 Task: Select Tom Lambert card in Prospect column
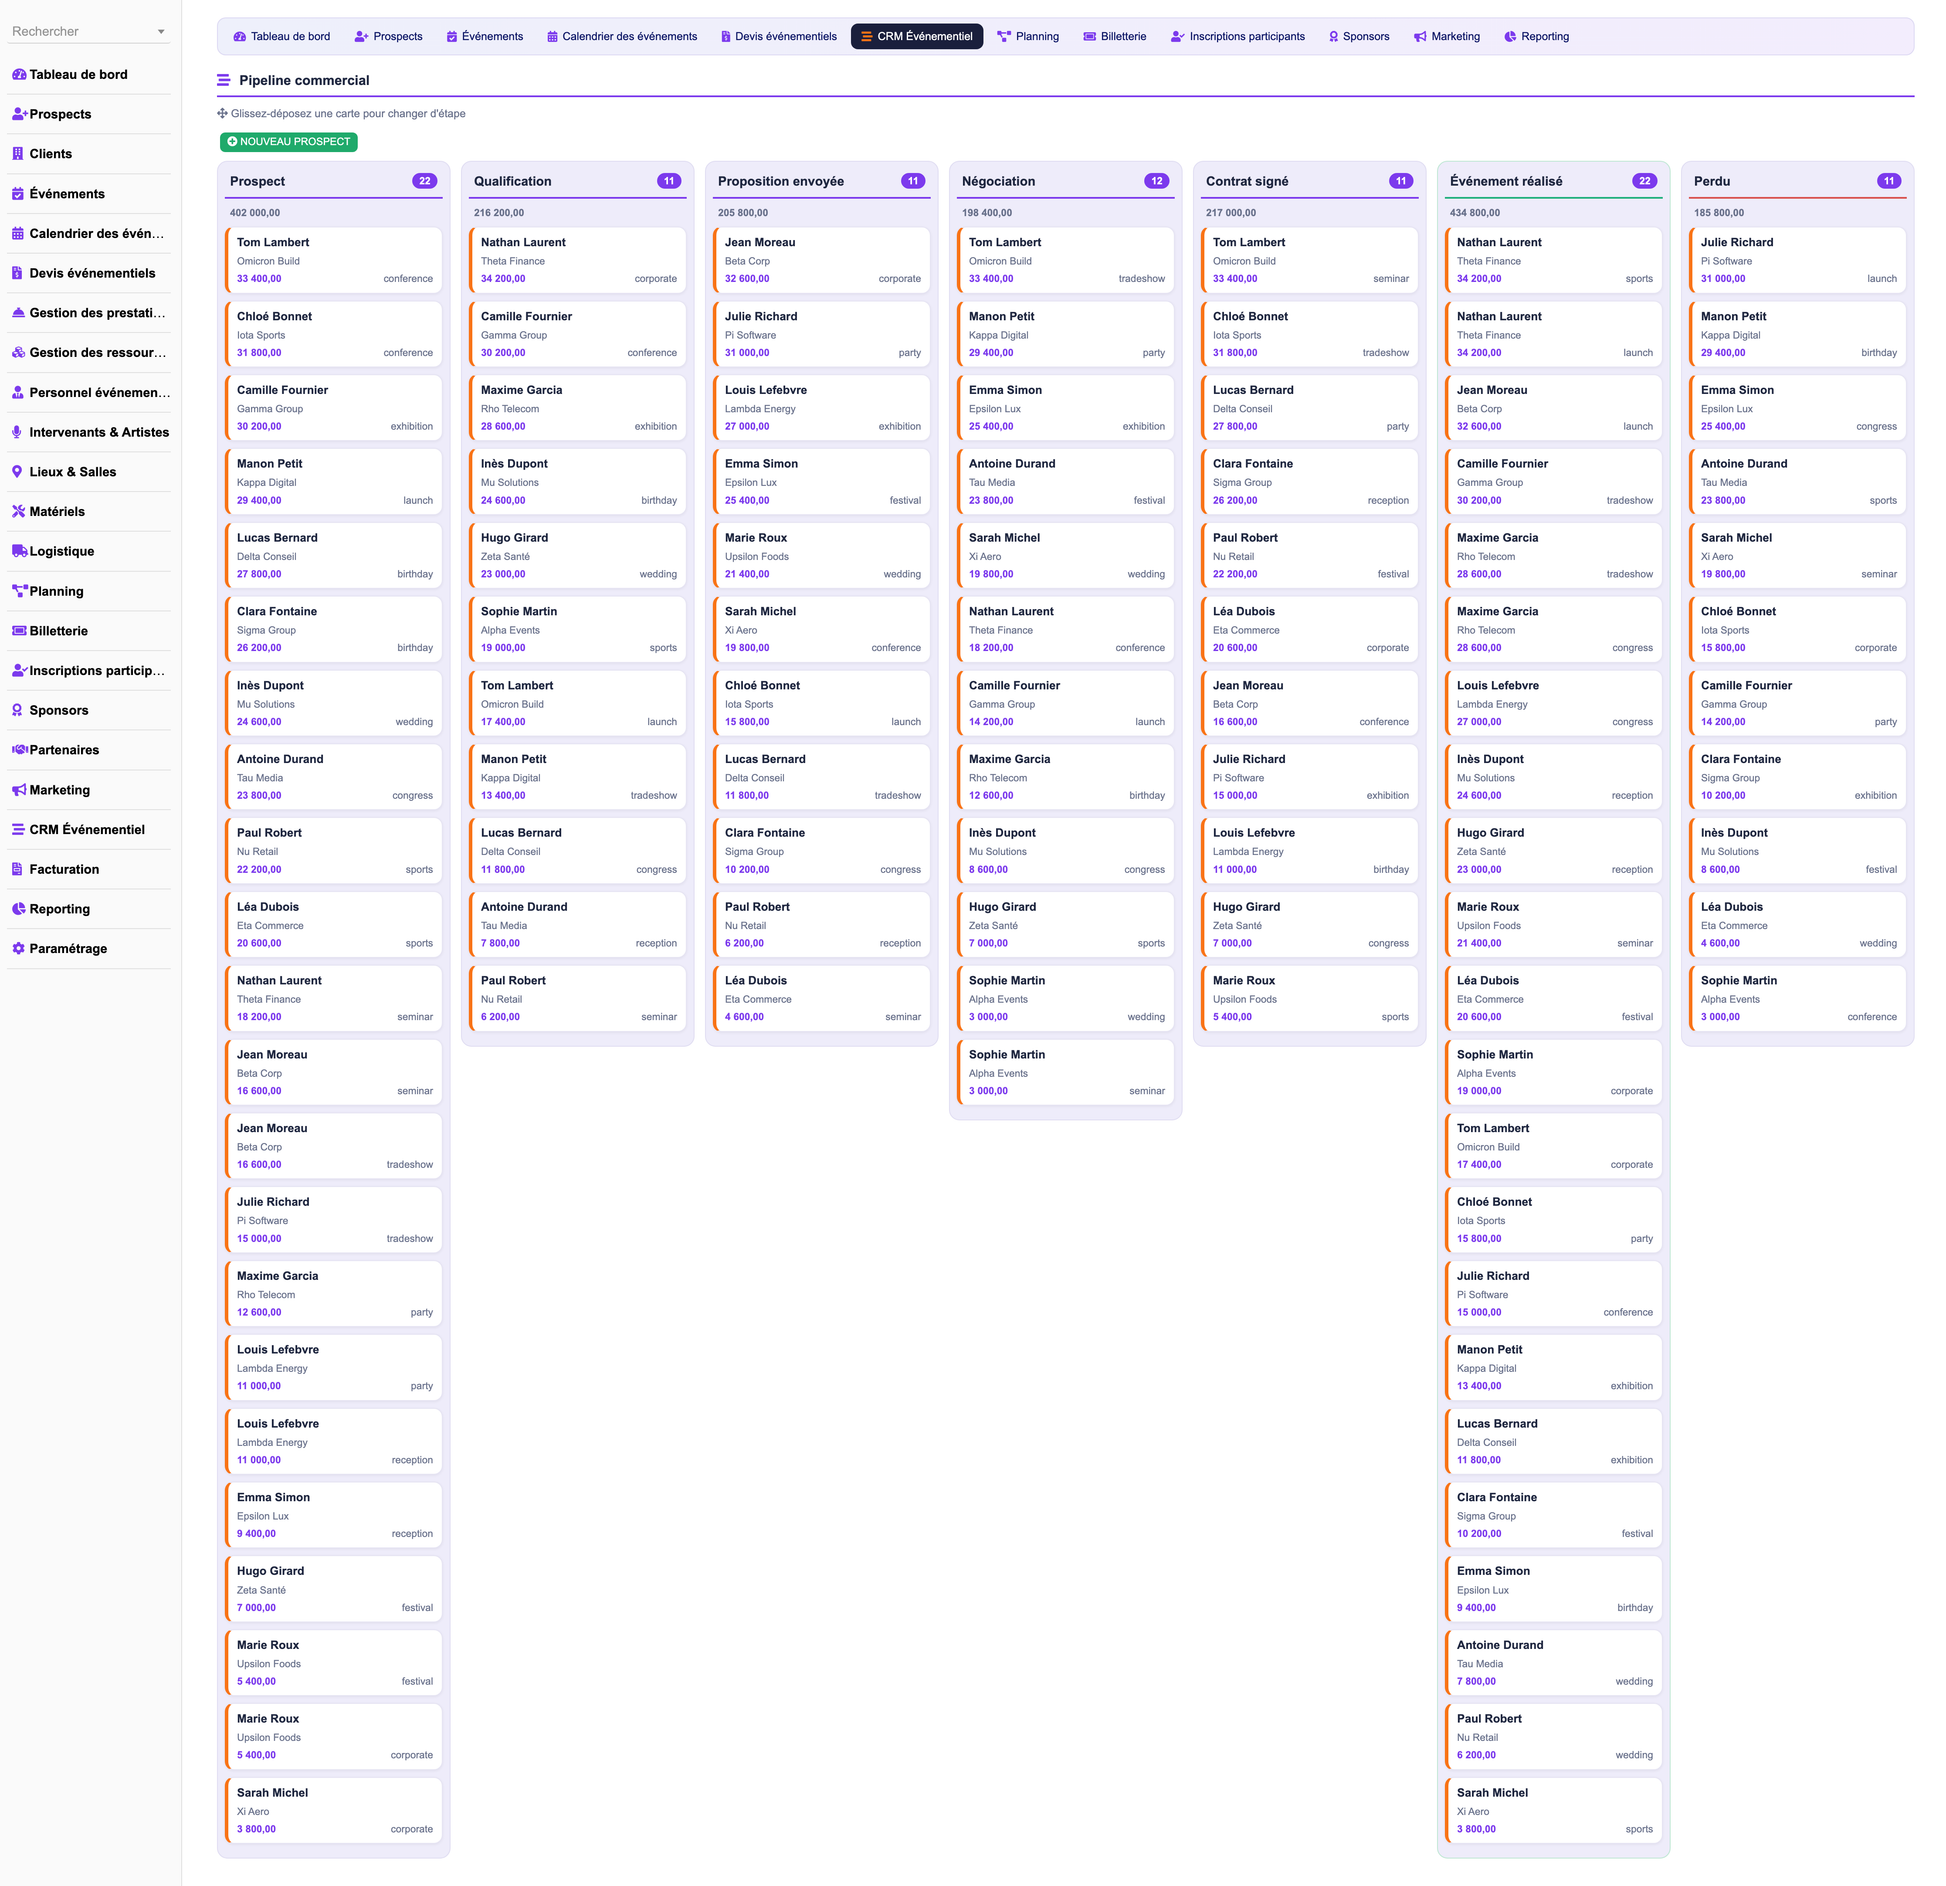point(334,260)
